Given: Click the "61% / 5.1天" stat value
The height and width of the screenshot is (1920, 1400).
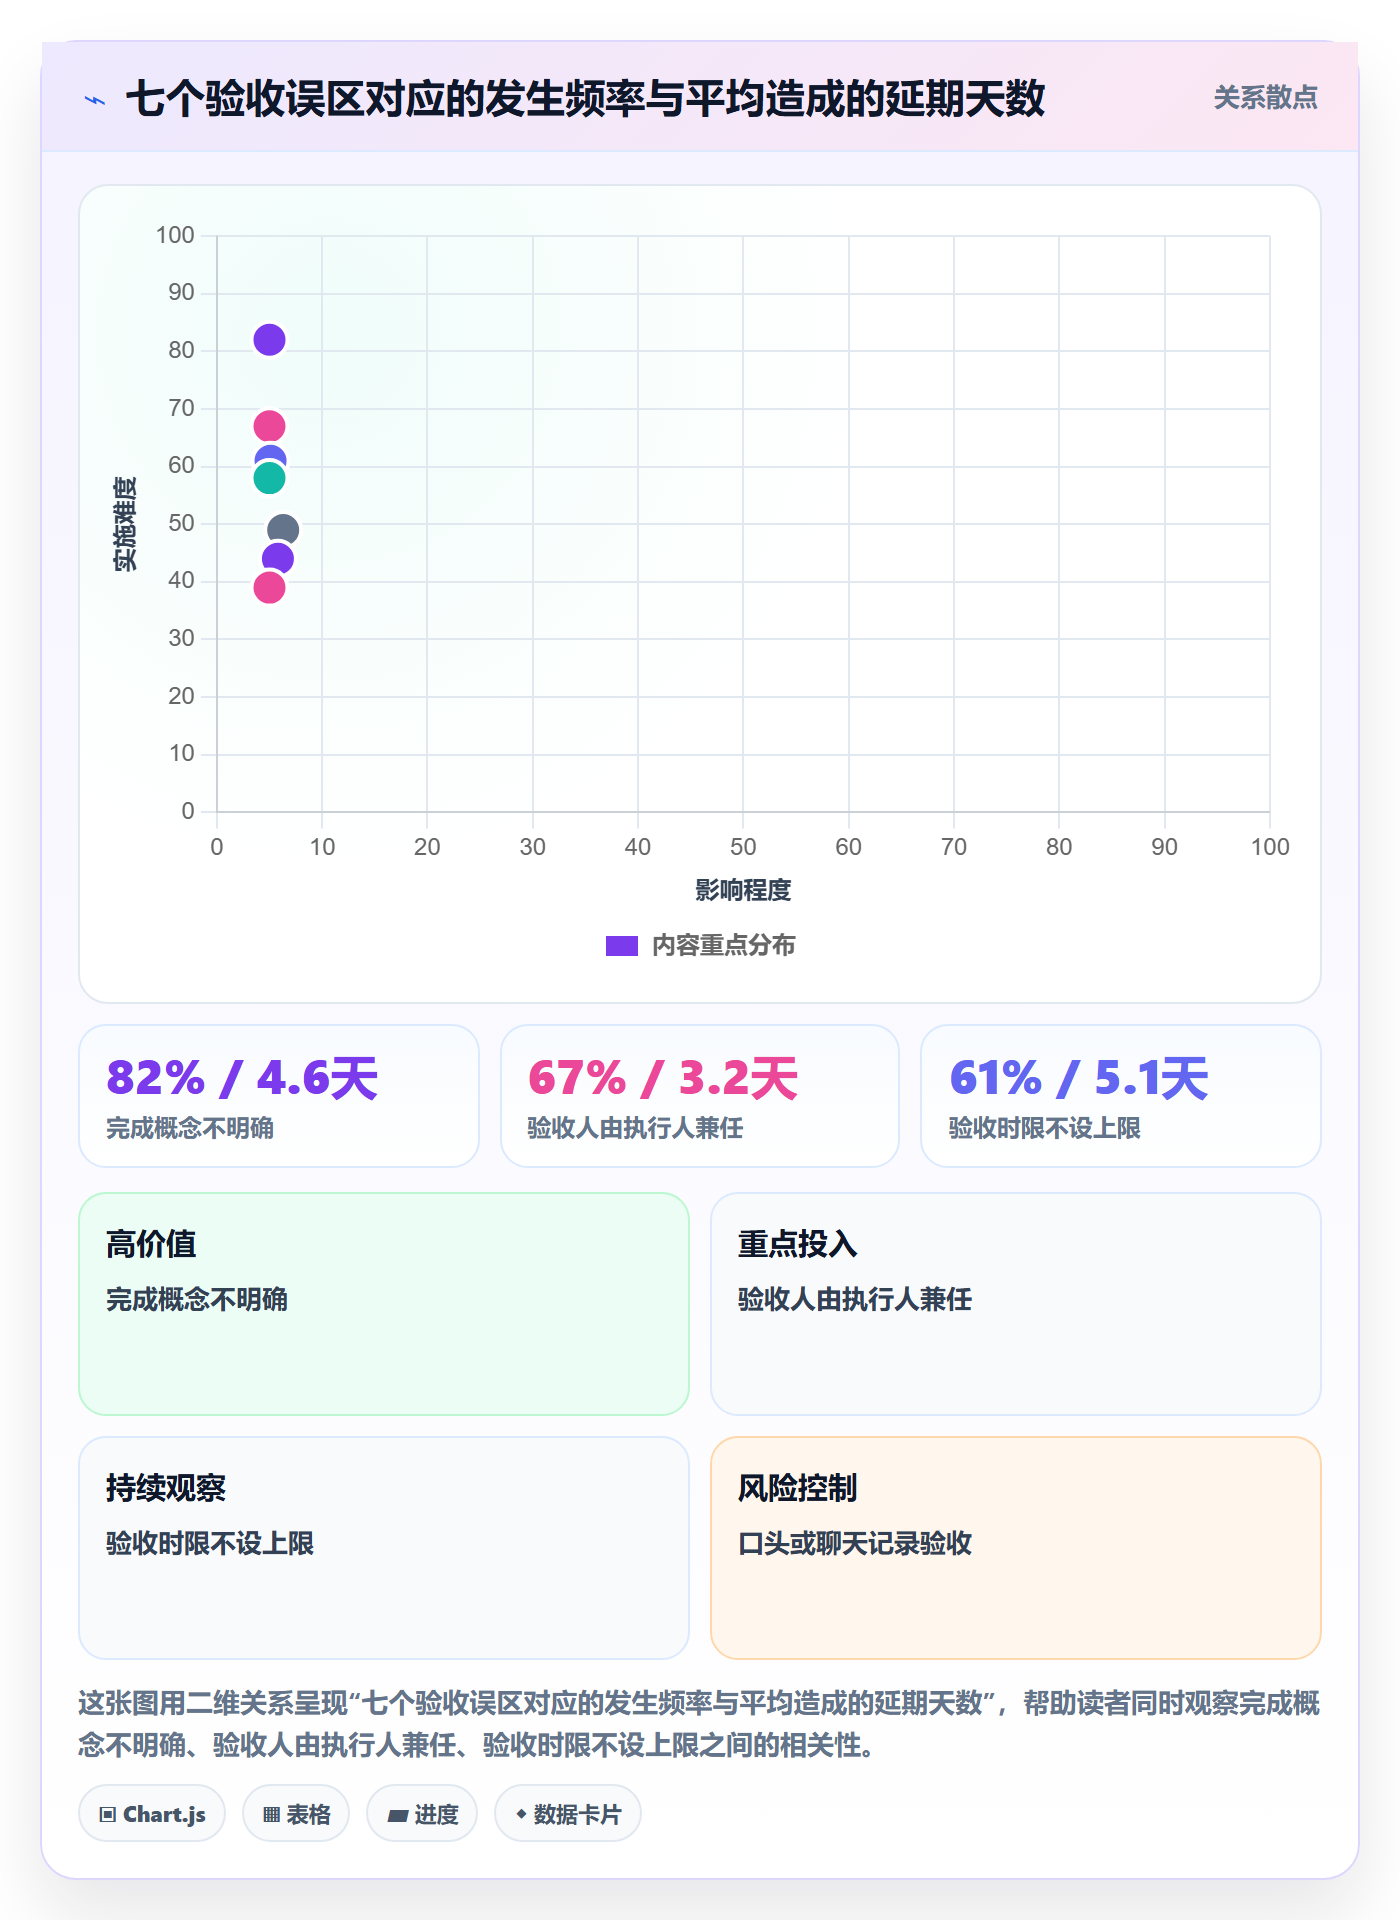Looking at the screenshot, I should tap(1079, 1078).
